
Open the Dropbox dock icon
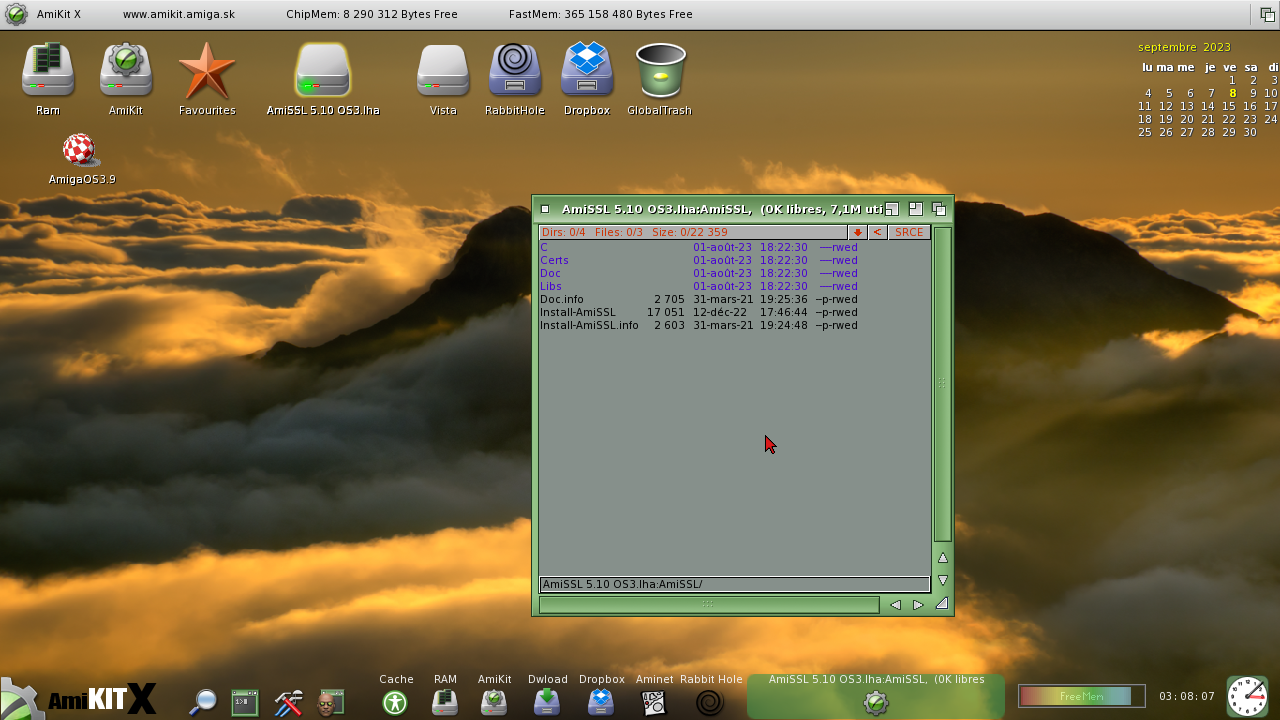coord(601,702)
